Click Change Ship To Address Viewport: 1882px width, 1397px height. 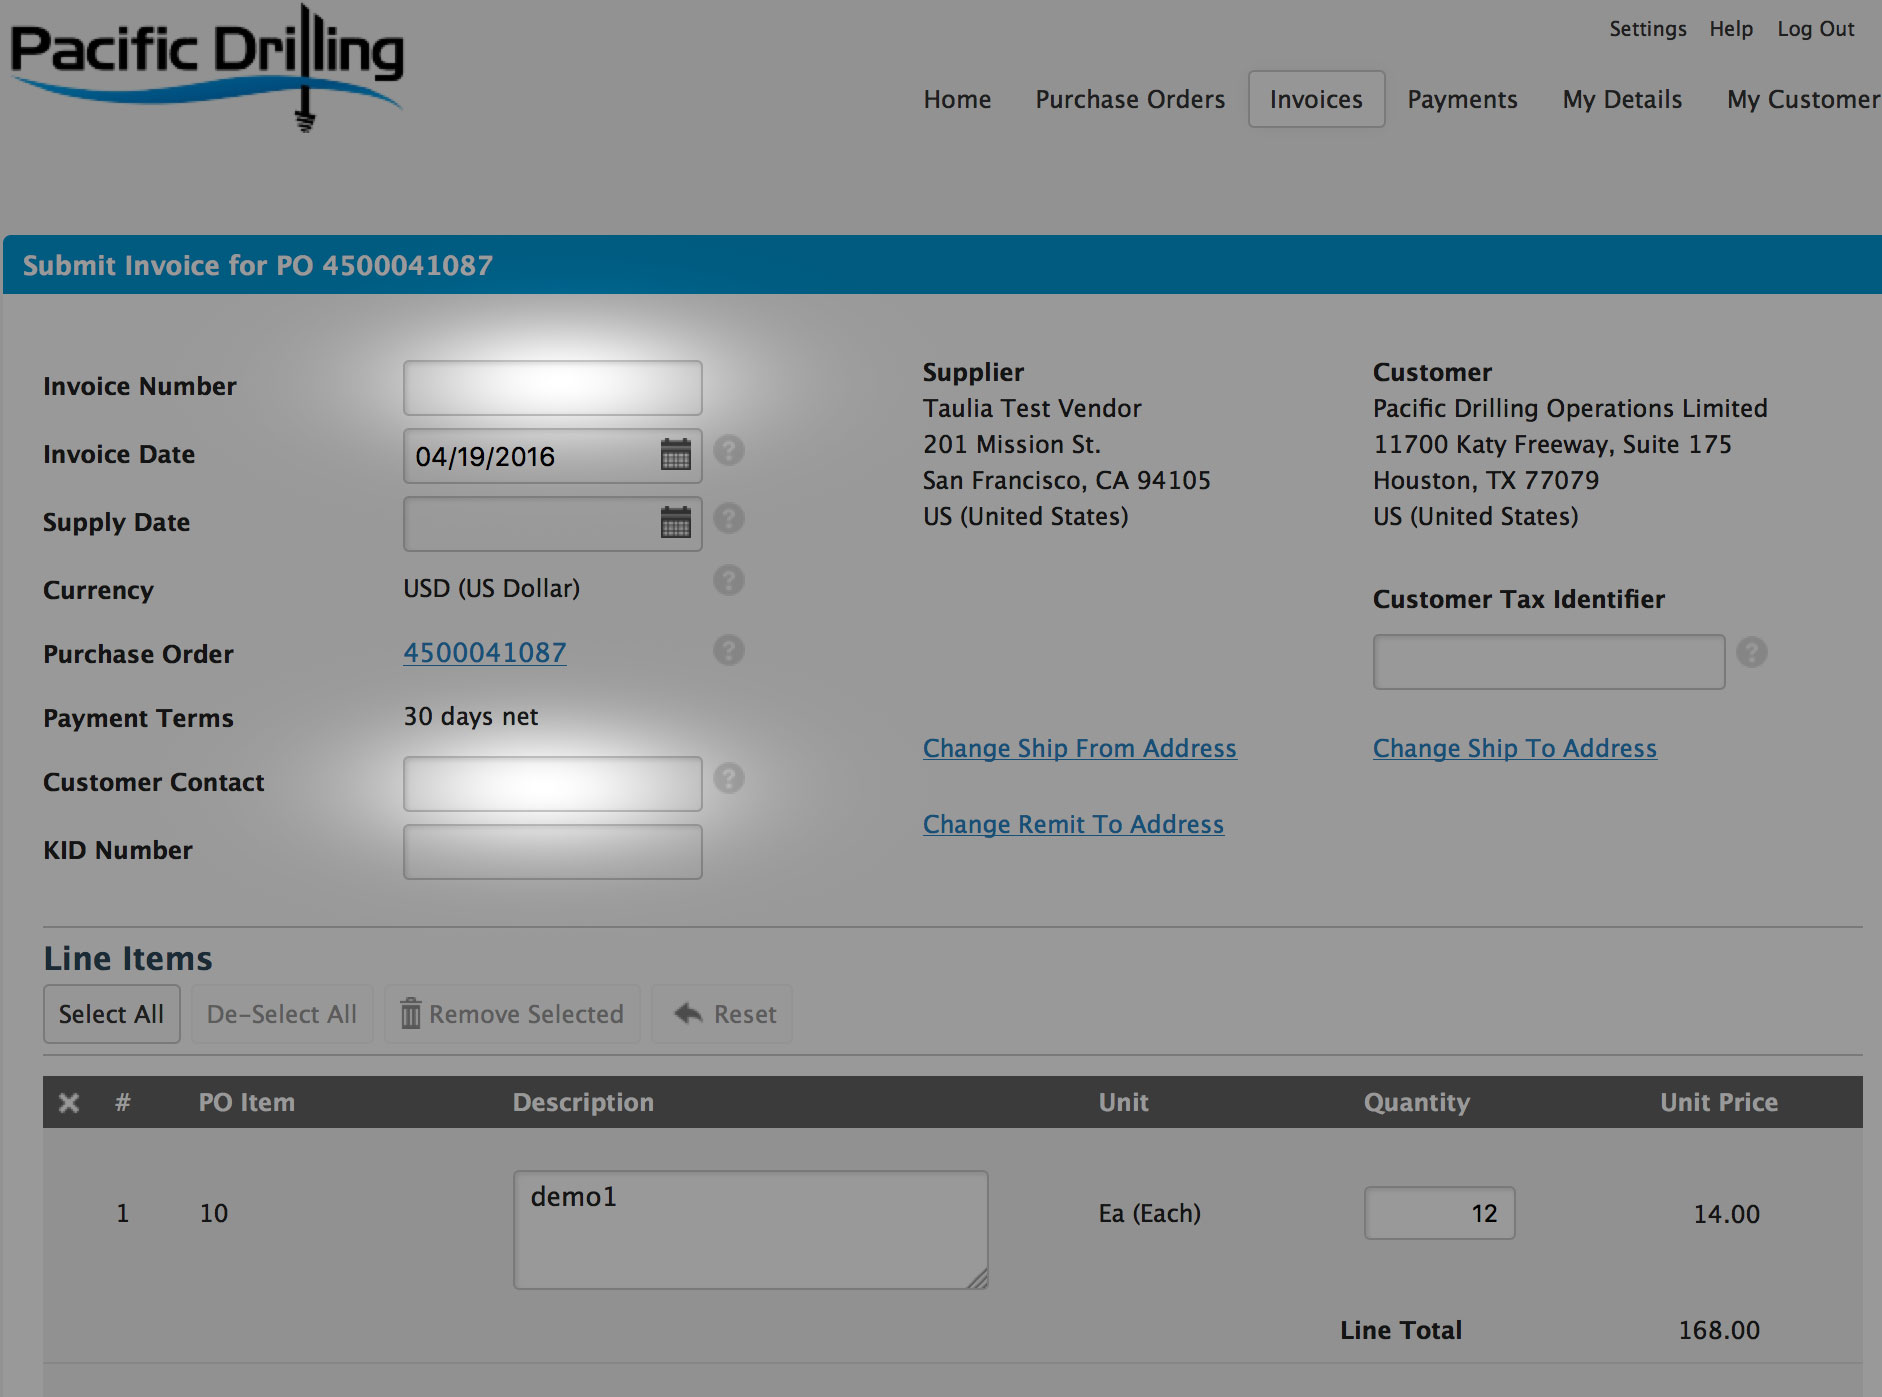[1515, 749]
